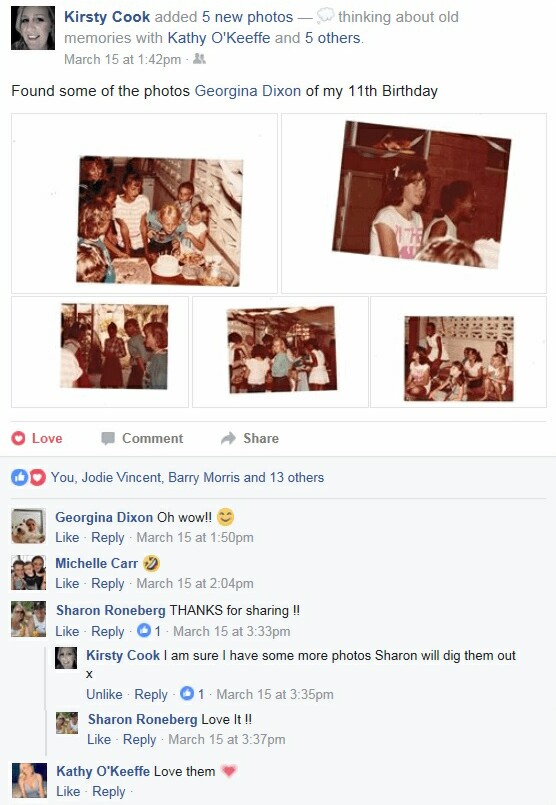Open the '5 new photos' album link
Screen dimensions: 556x805
tap(247, 17)
